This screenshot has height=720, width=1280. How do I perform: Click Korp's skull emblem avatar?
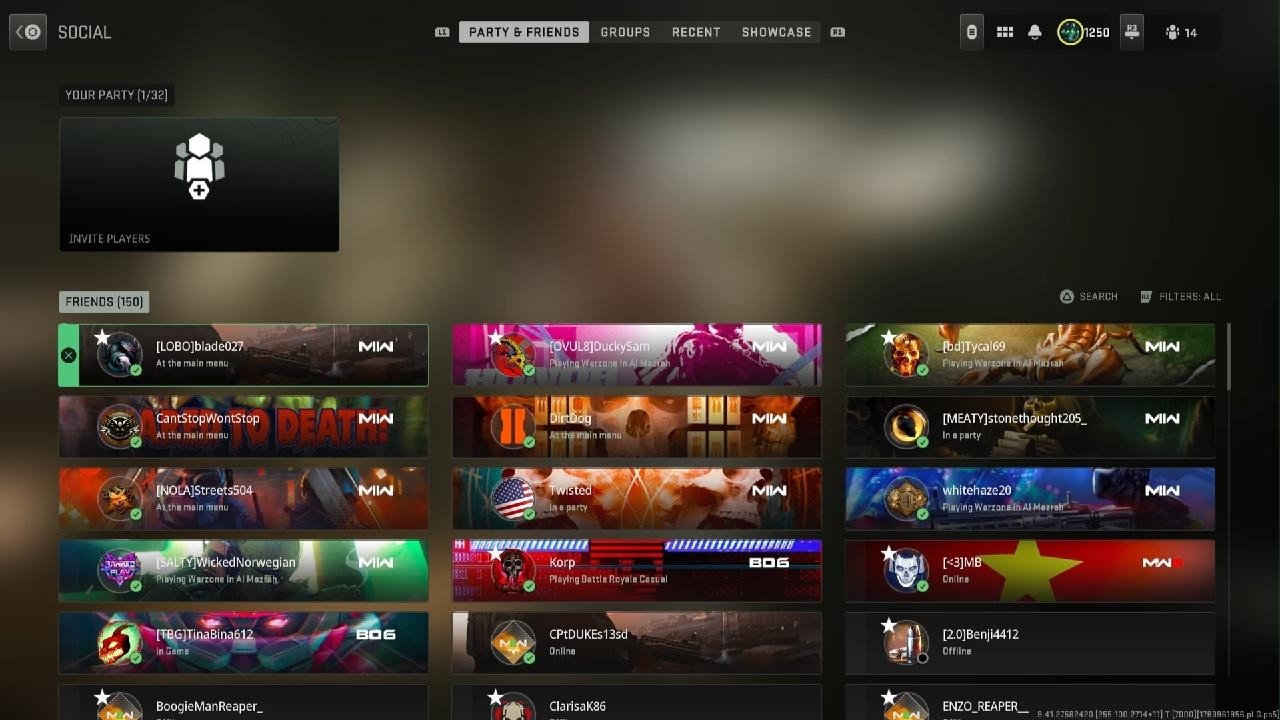(513, 571)
